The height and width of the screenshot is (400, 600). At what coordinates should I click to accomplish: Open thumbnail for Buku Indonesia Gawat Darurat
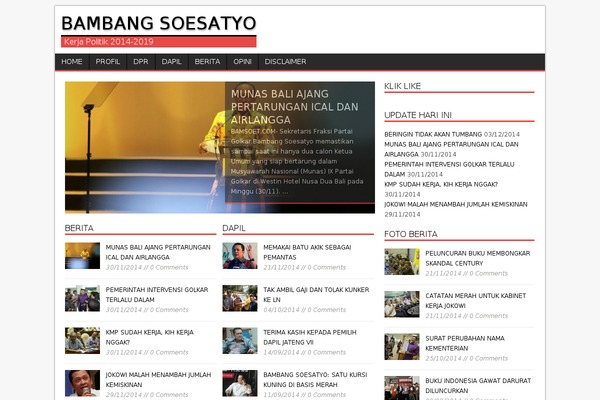point(402,388)
